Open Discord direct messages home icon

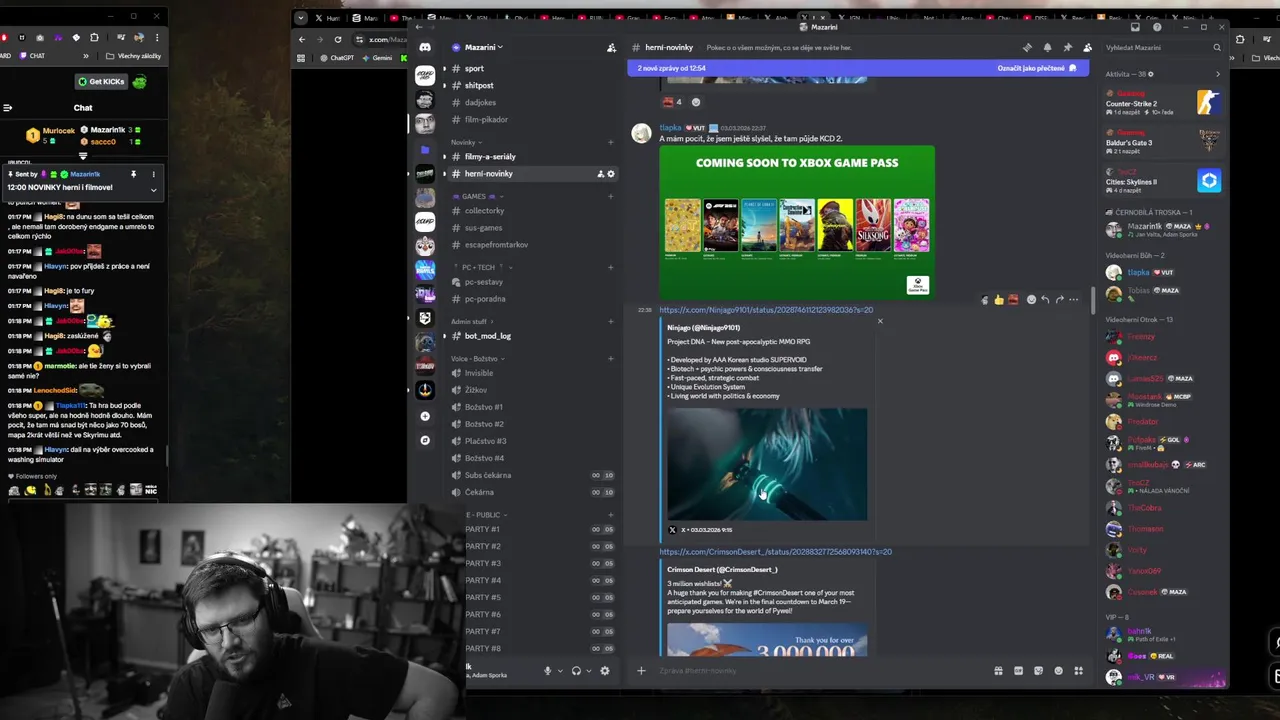pos(425,47)
